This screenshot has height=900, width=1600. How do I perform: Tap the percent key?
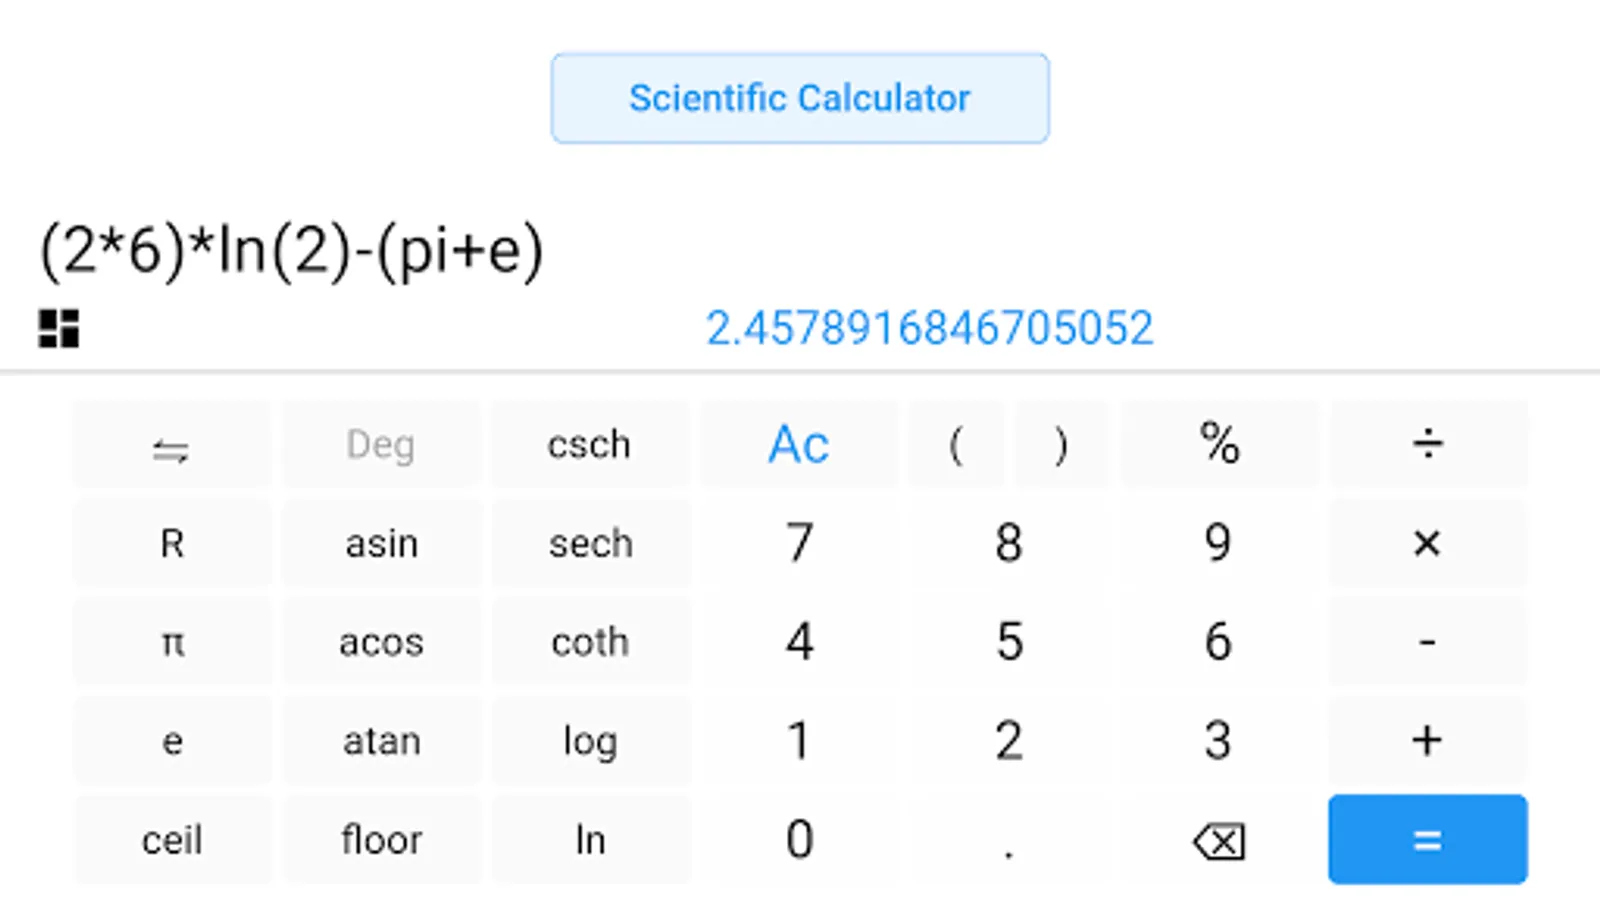pyautogui.click(x=1219, y=444)
